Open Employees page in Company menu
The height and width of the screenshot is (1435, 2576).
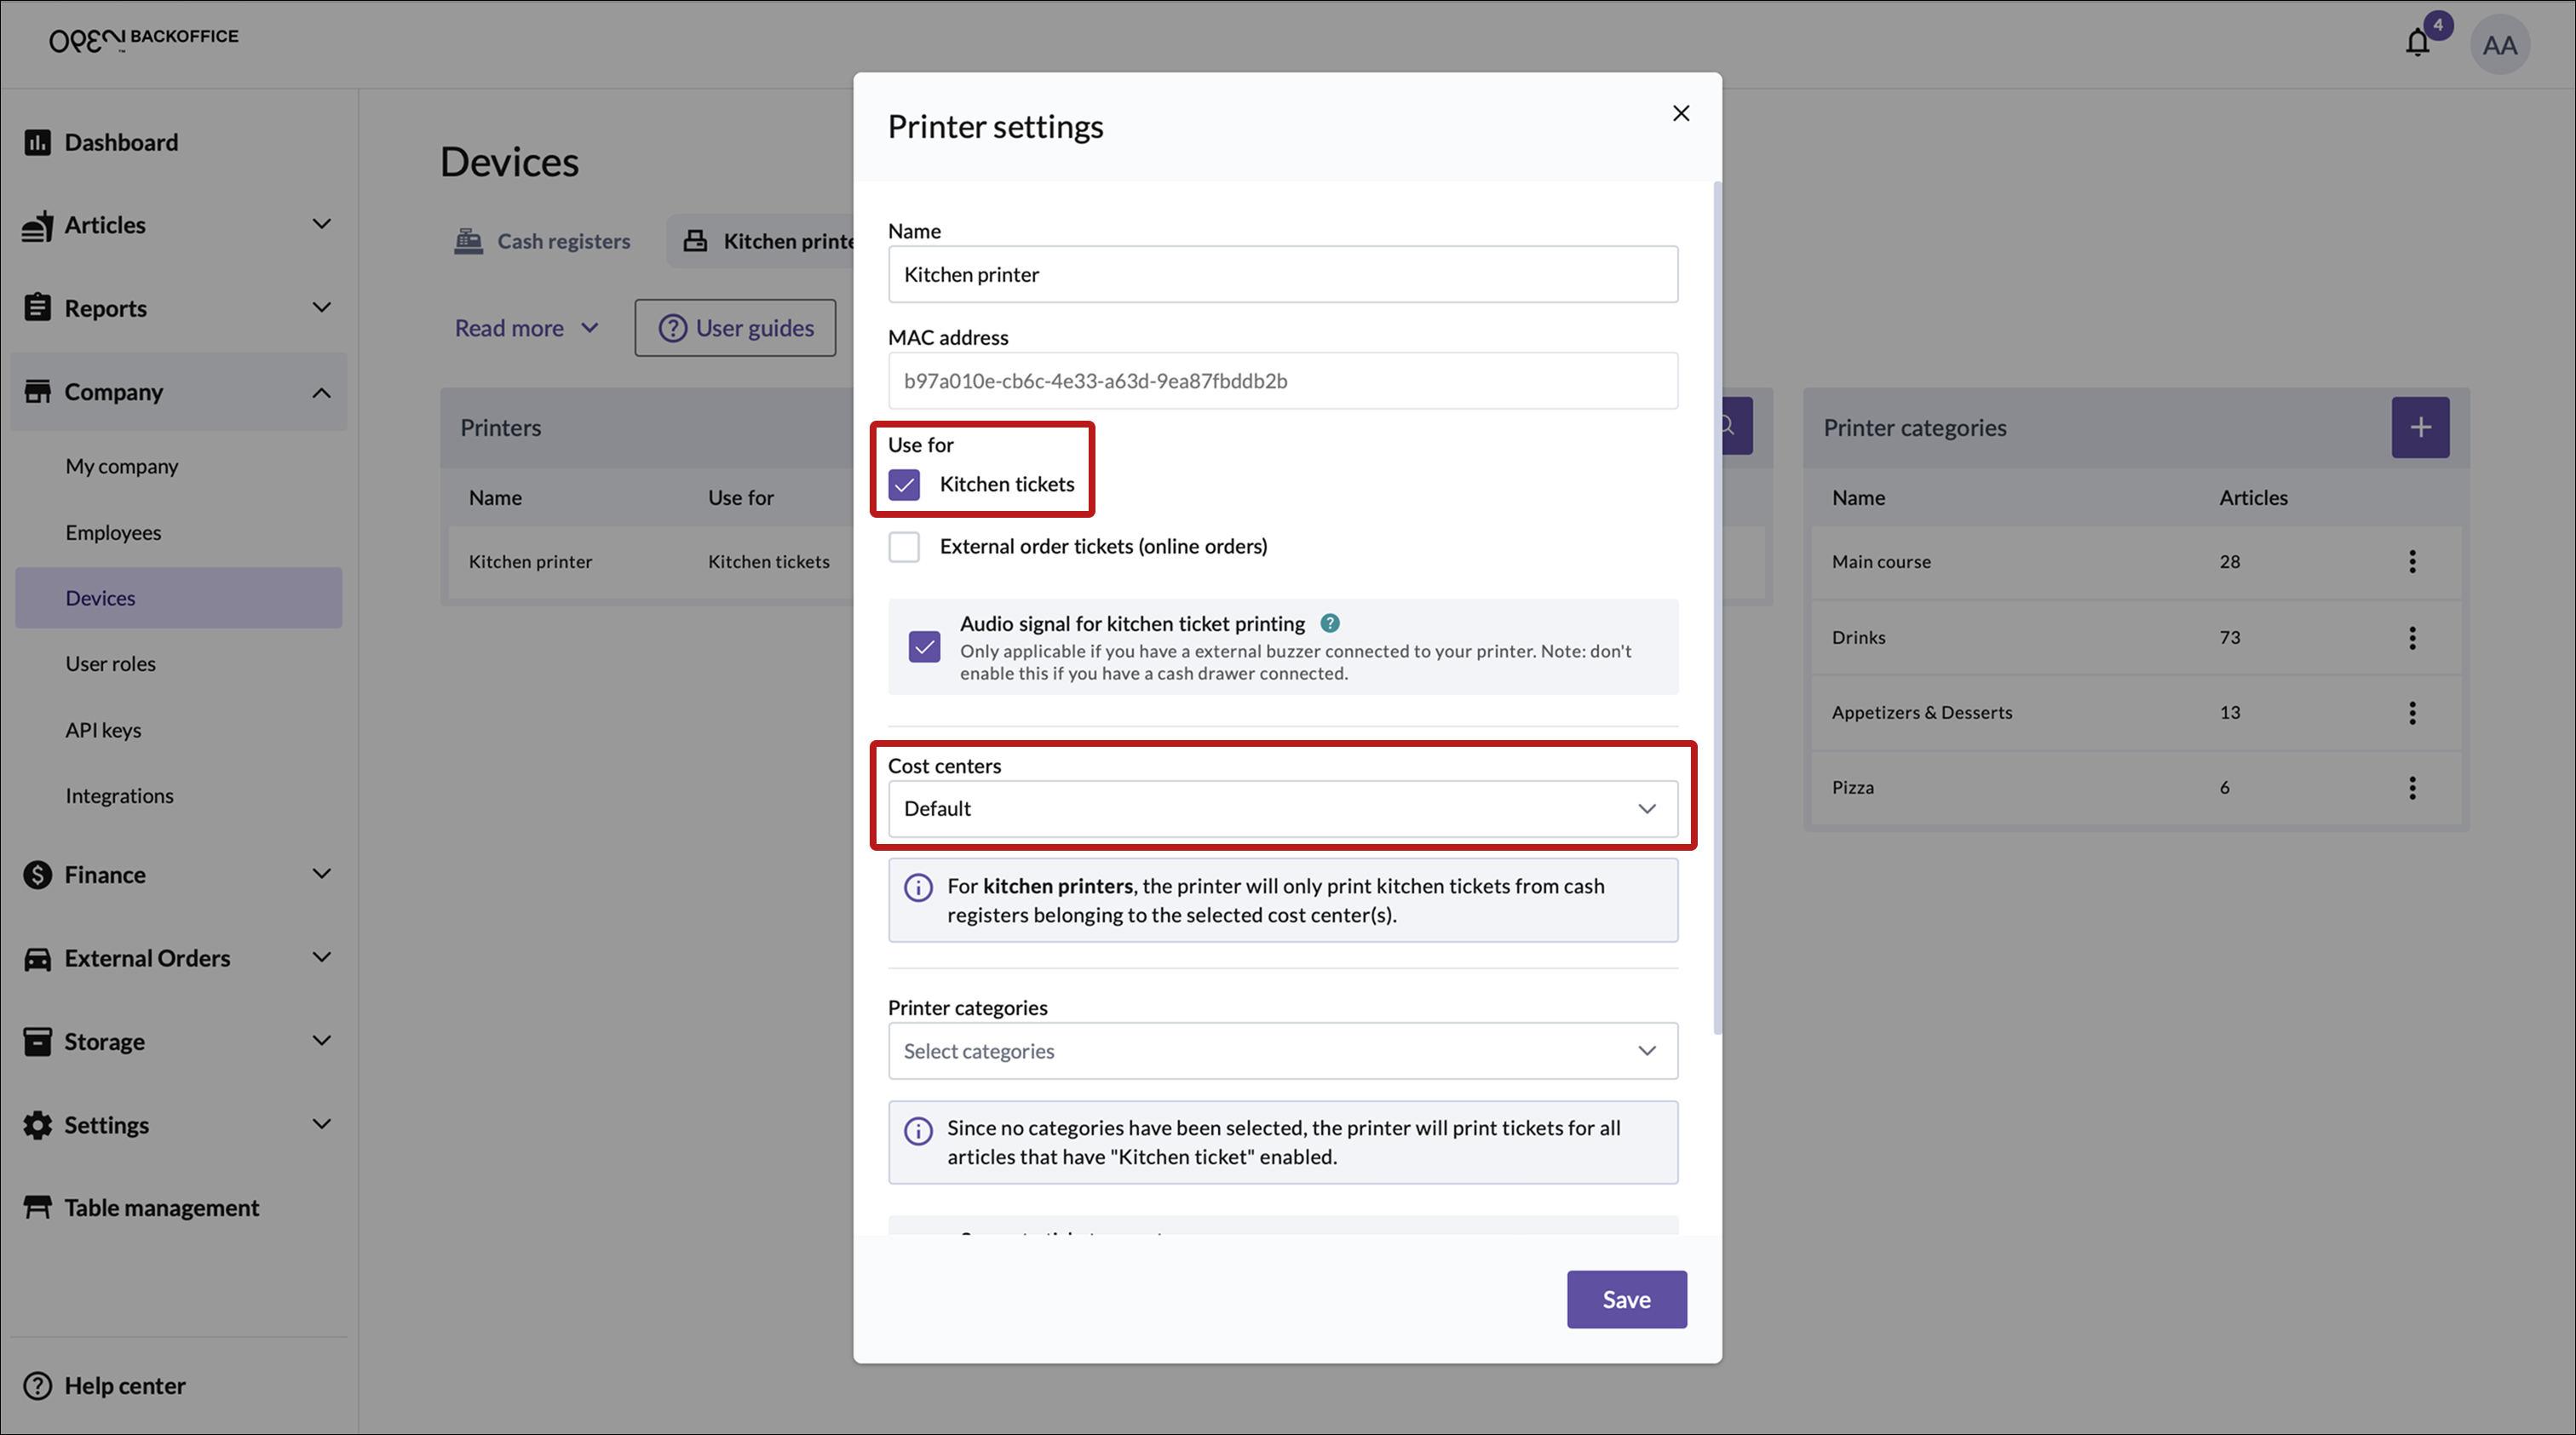[x=113, y=532]
